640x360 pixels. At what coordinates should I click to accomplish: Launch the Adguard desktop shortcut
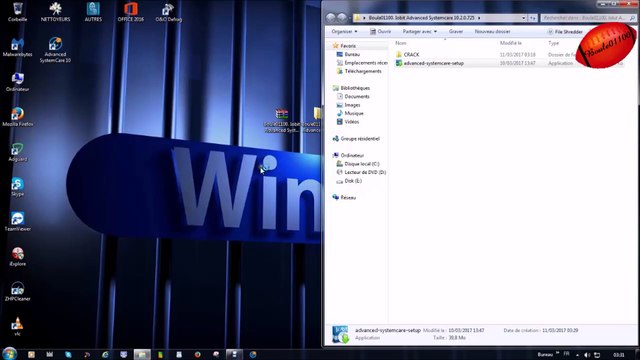pos(17,152)
